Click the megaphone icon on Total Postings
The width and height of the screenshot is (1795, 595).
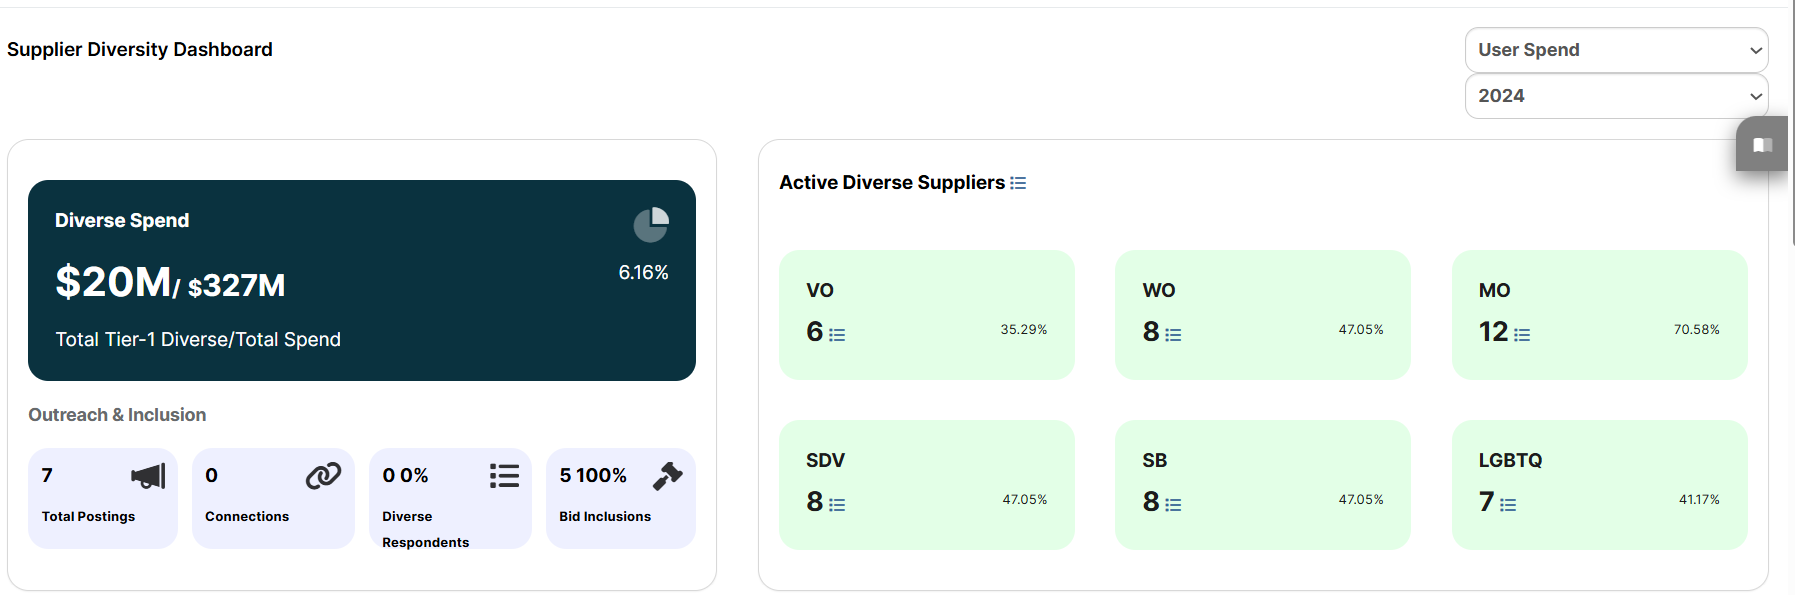[148, 476]
